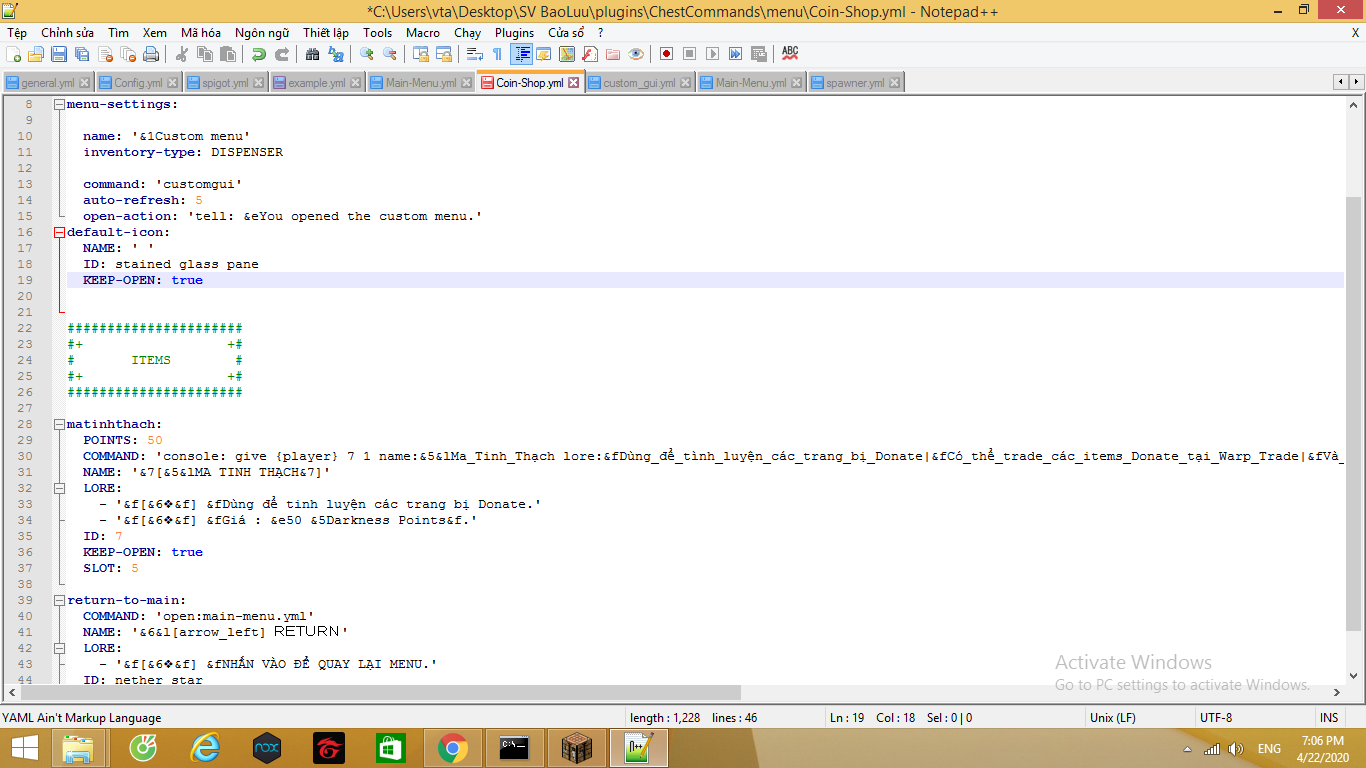
Task: Open the Replace dialog icon
Action: pyautogui.click(x=335, y=54)
